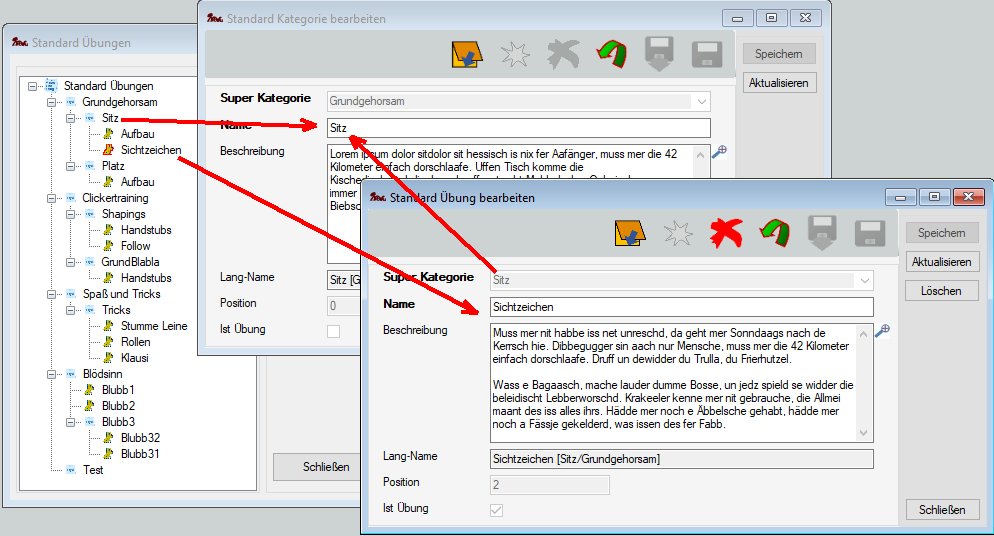This screenshot has height=536, width=994.
Task: Select the Test category in tree
Action: click(x=92, y=470)
